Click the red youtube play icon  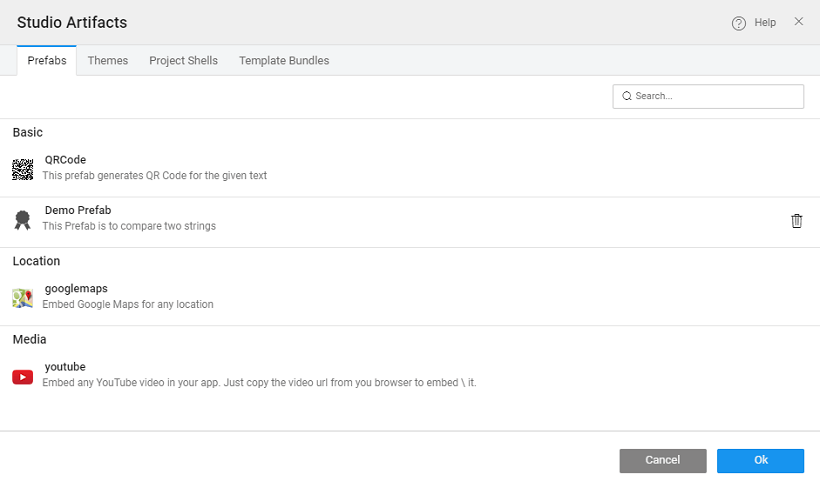pyautogui.click(x=22, y=377)
